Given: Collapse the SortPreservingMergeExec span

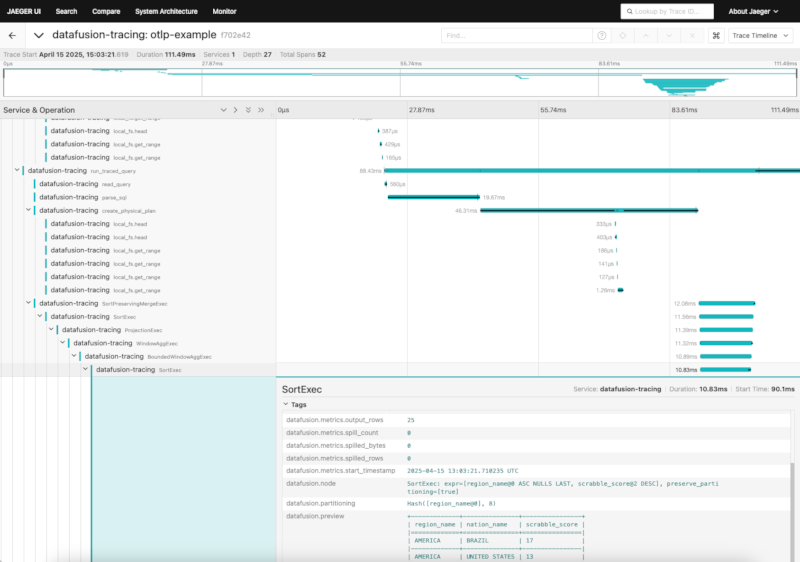Looking at the screenshot, I should [29, 303].
